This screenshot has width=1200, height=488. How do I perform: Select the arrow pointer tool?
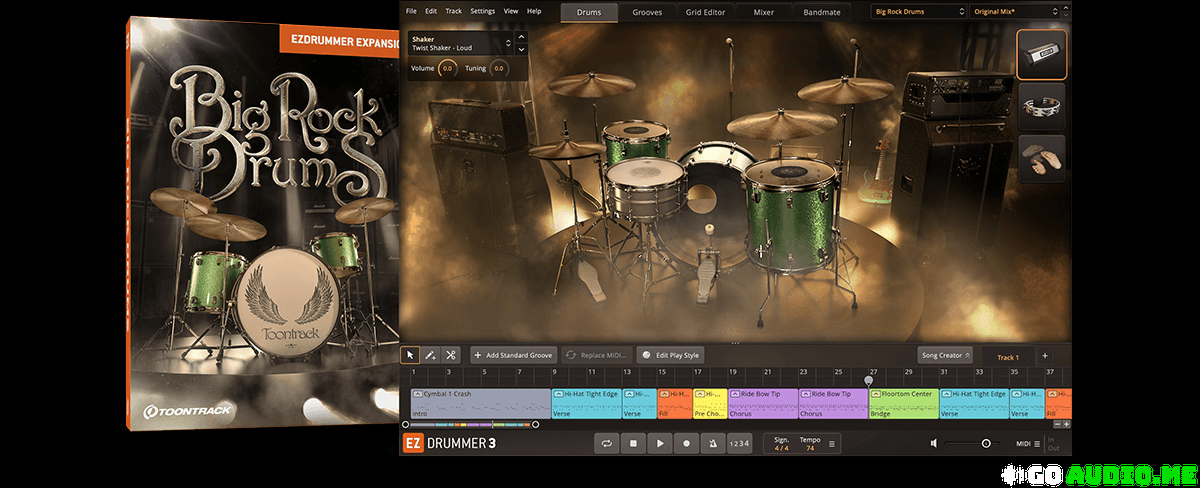point(410,355)
